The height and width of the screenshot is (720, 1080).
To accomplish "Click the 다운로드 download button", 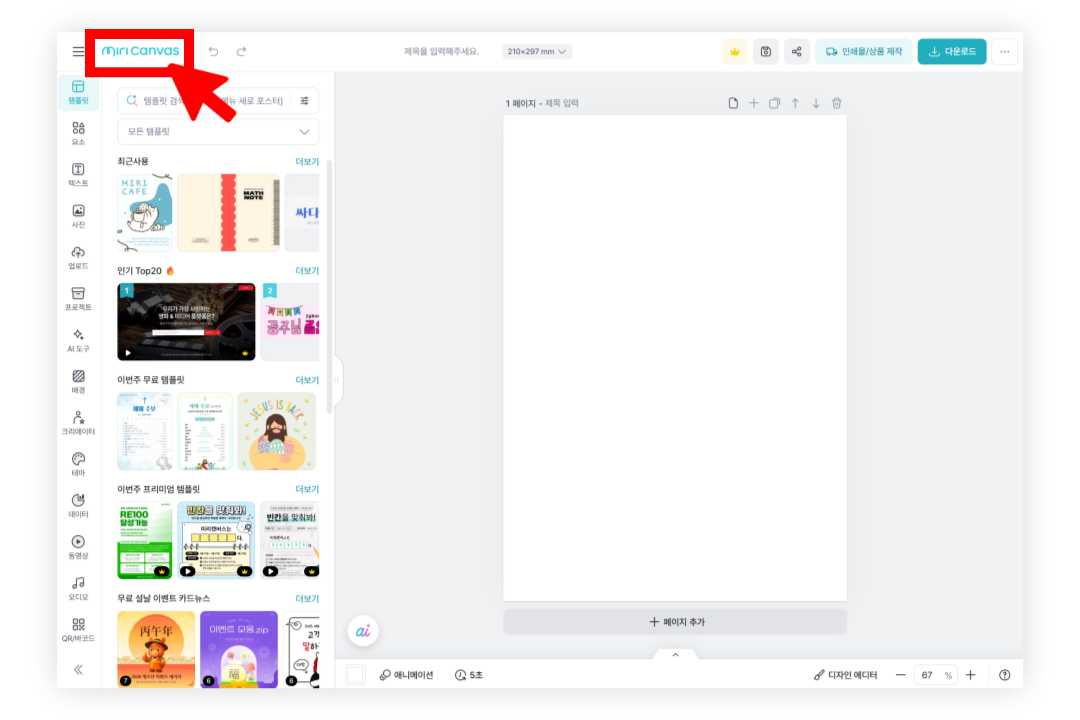I will [x=951, y=50].
